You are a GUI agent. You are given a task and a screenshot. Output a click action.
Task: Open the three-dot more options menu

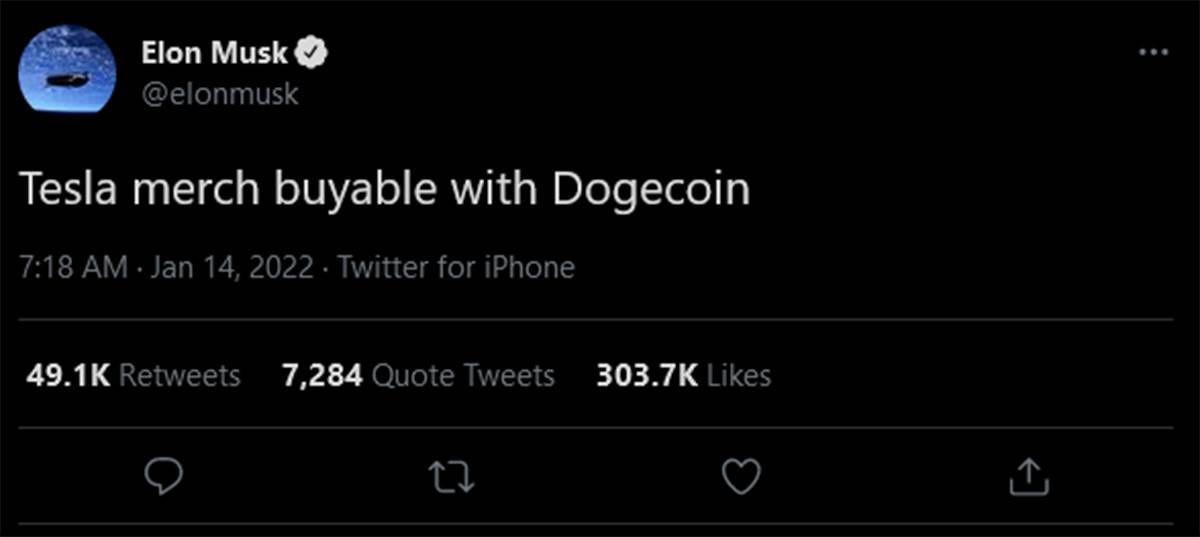[x=1153, y=52]
